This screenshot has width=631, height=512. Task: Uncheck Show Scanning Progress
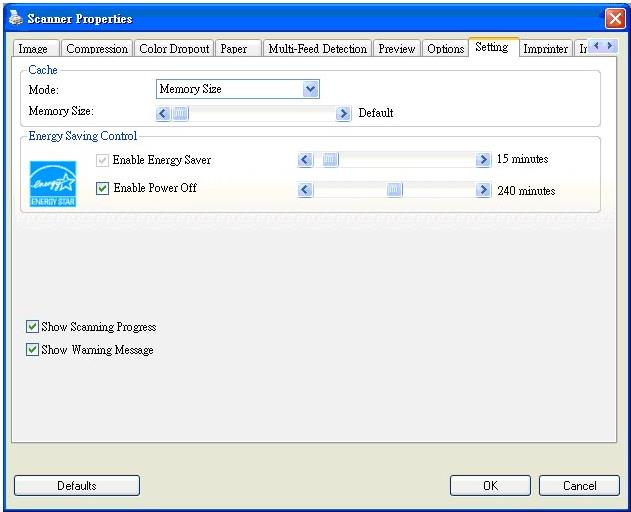pyautogui.click(x=32, y=326)
